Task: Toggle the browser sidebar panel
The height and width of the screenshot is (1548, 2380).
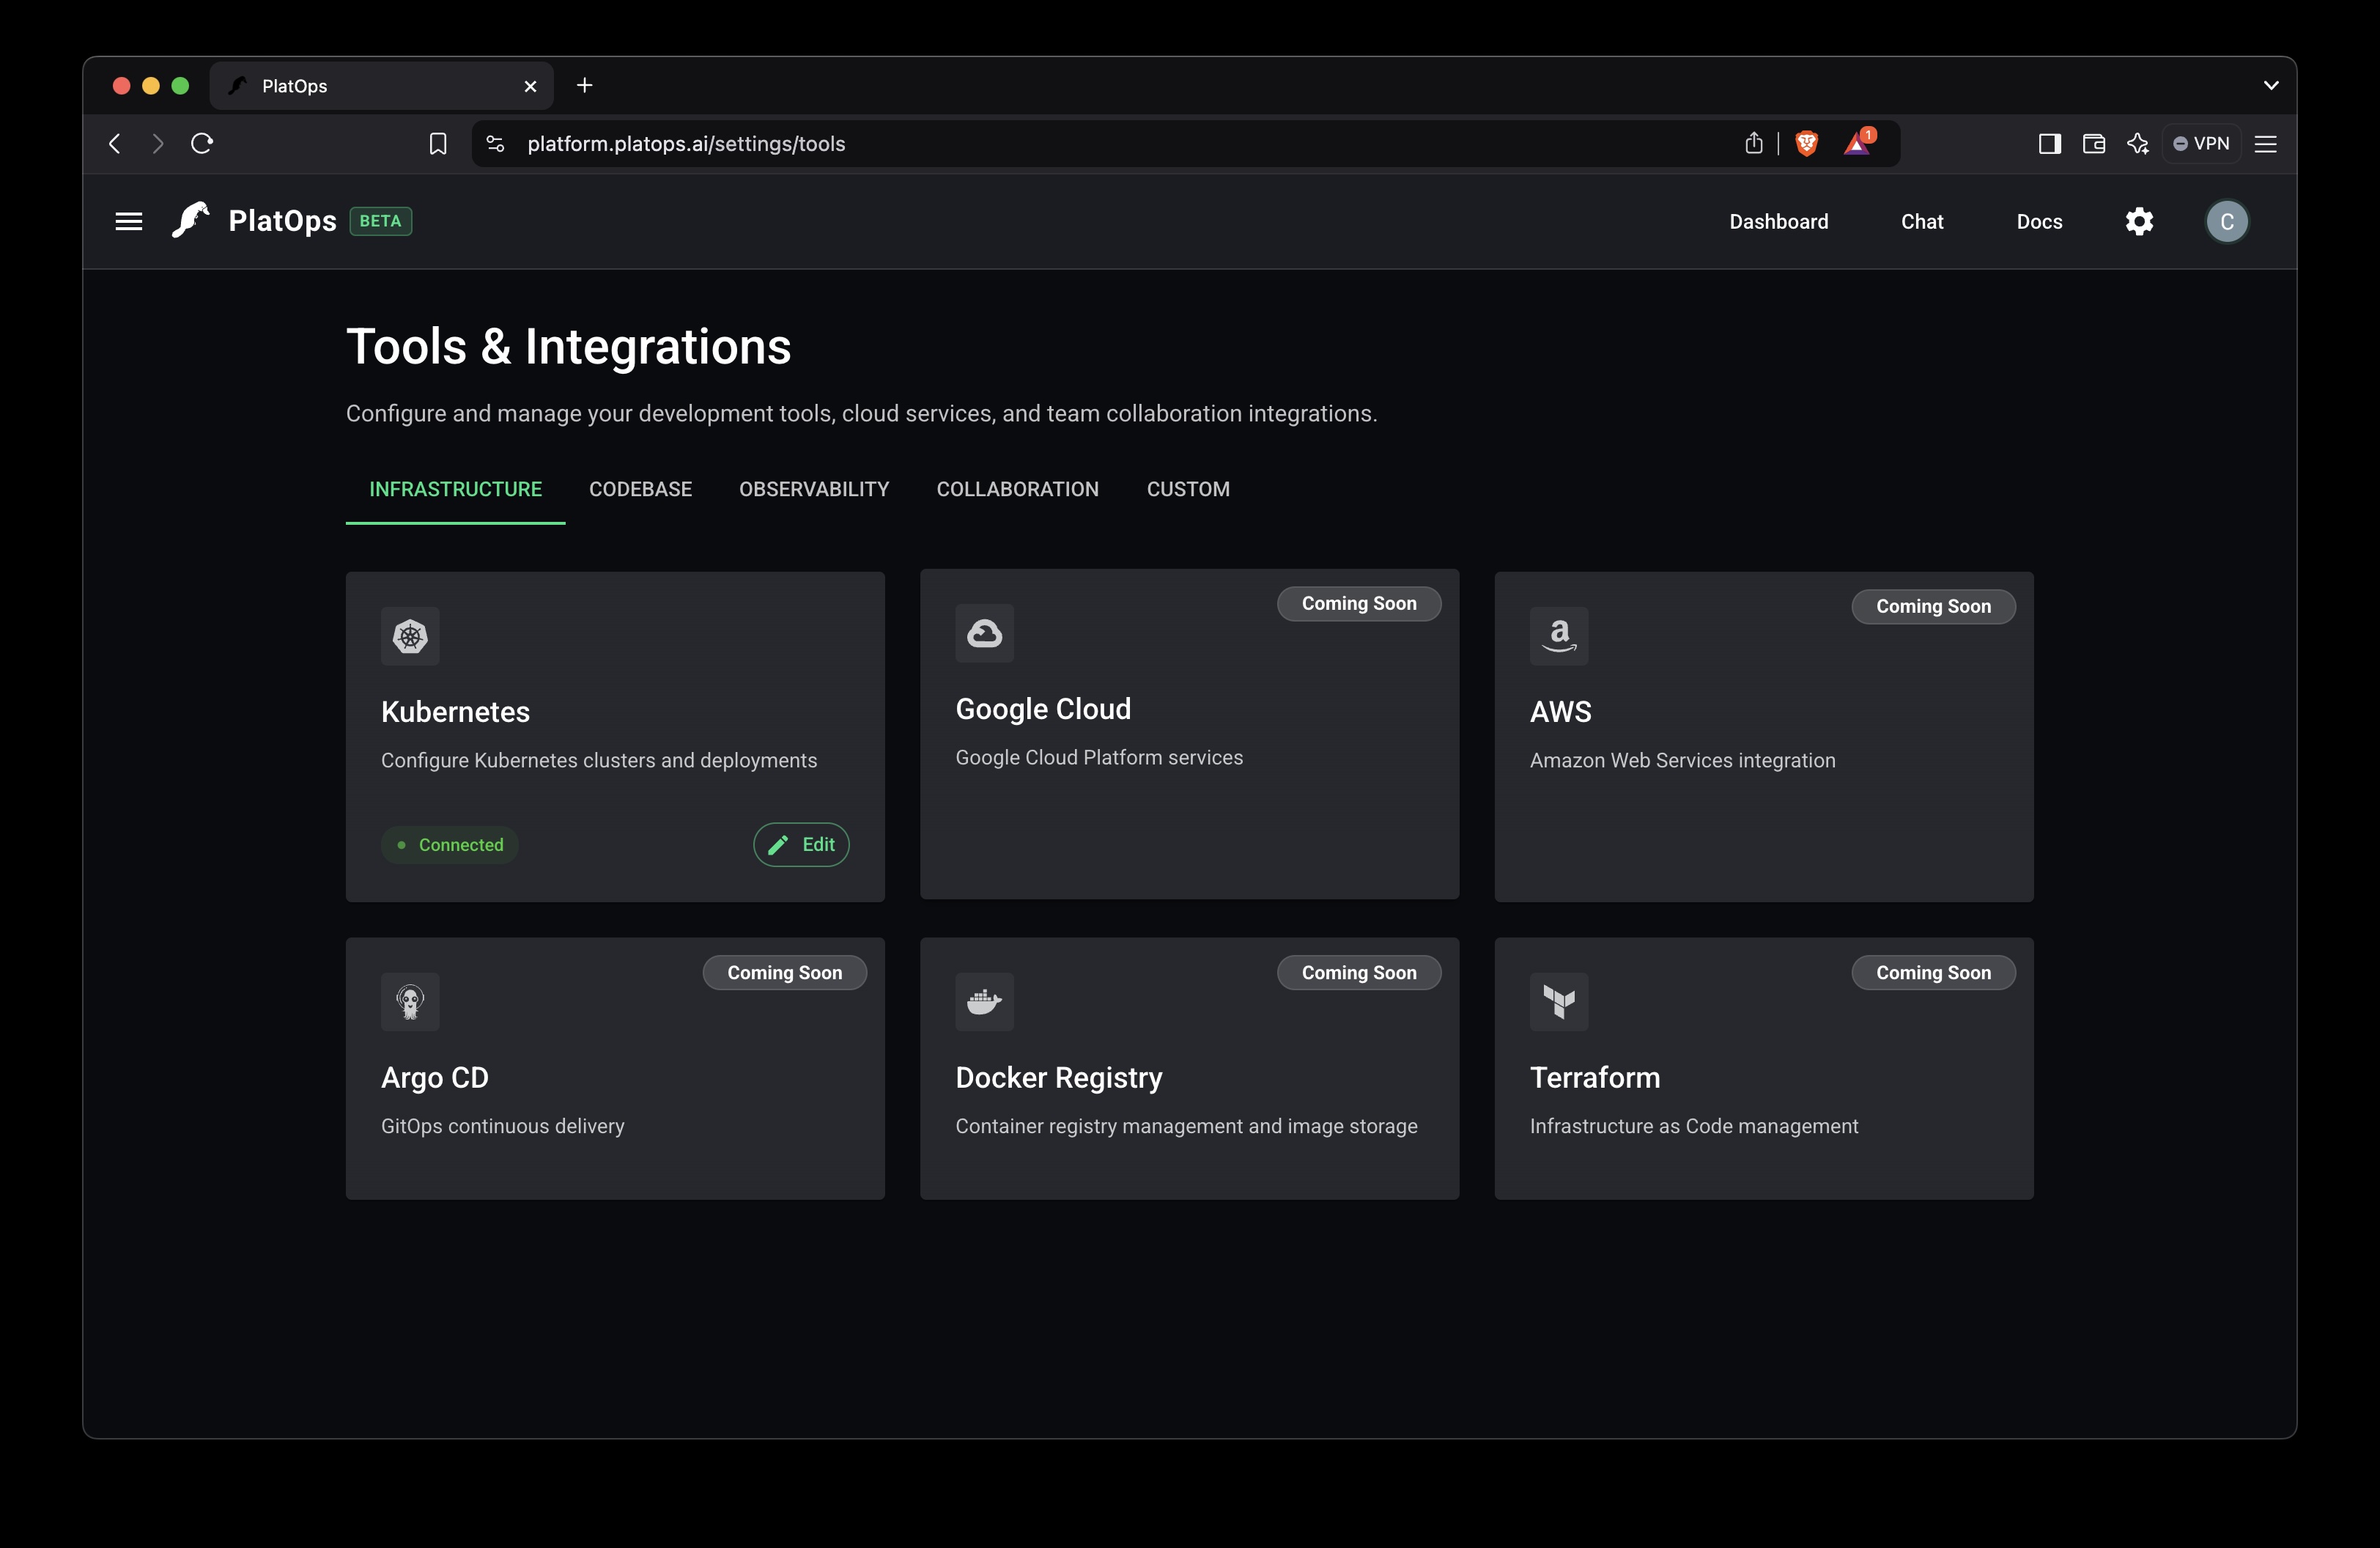Action: [2049, 144]
